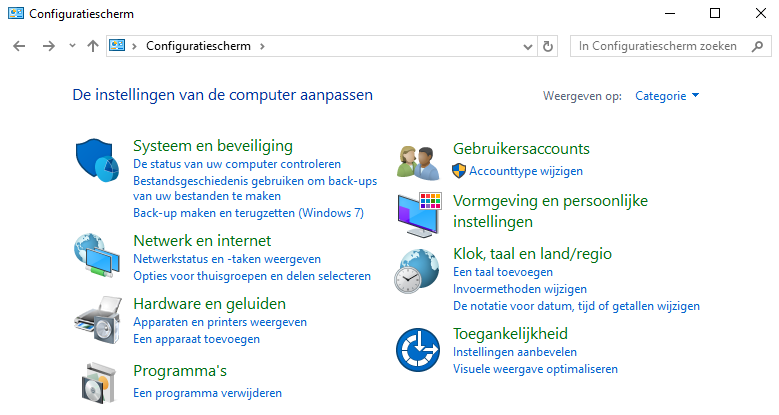779x415 pixels.
Task: Click the search box In Configuratiescherm zoeken
Action: [658, 46]
